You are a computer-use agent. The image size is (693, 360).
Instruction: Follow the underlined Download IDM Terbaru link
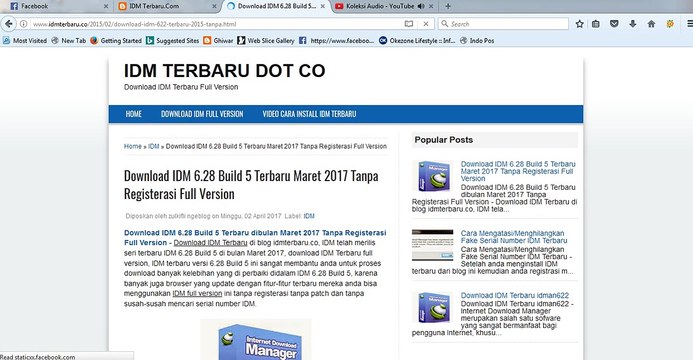(210, 243)
